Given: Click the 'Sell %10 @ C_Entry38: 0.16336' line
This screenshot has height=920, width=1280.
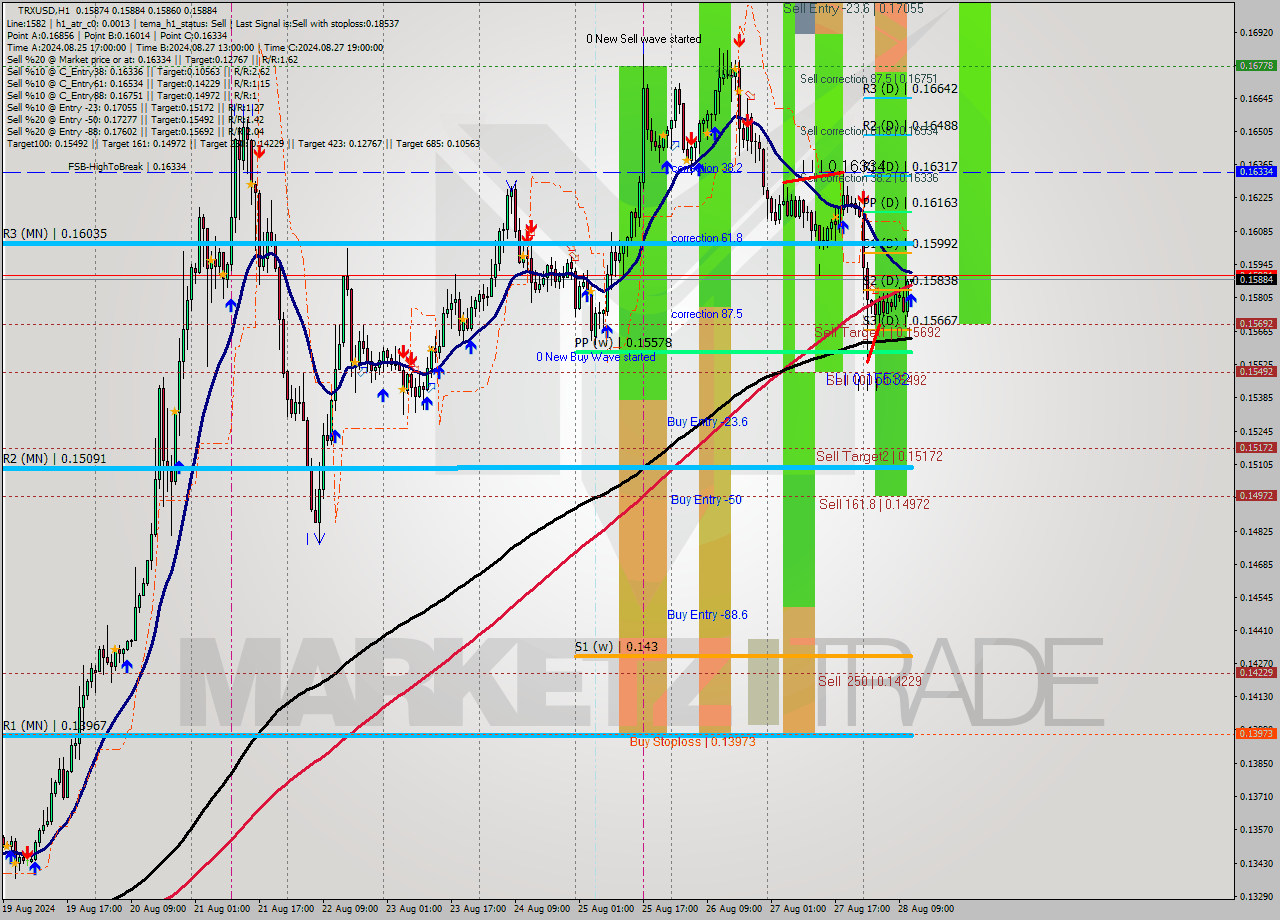Looking at the screenshot, I should click(138, 71).
